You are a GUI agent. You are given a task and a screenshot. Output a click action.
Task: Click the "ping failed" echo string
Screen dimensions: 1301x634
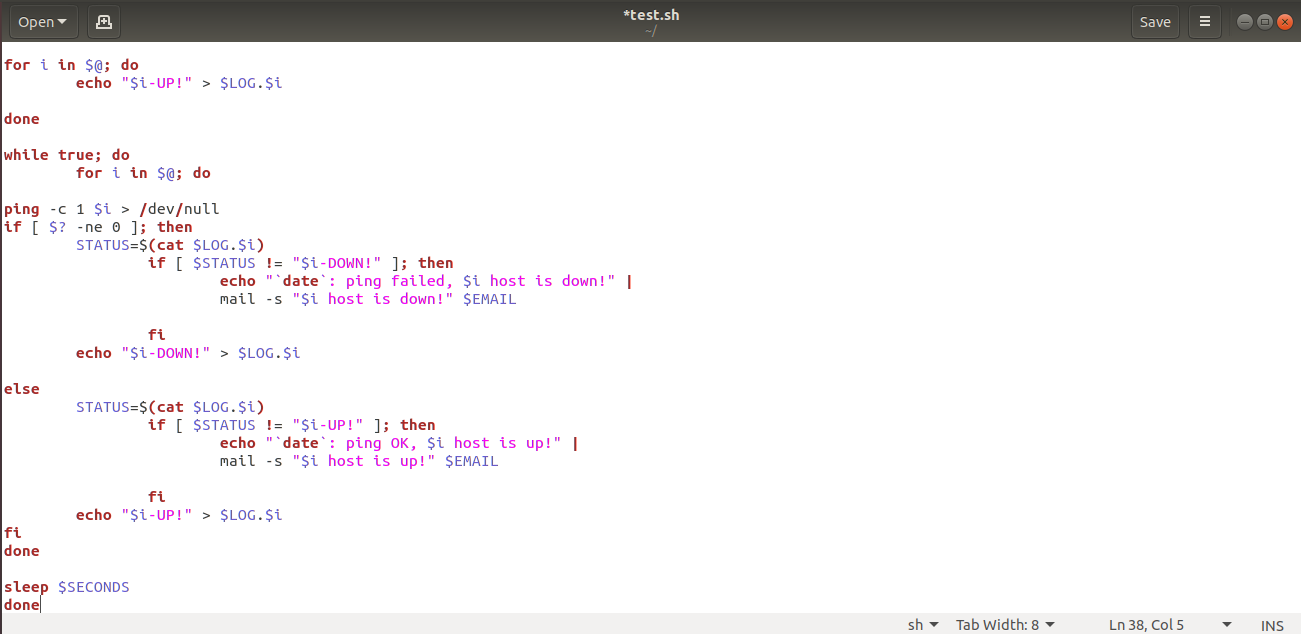point(440,281)
